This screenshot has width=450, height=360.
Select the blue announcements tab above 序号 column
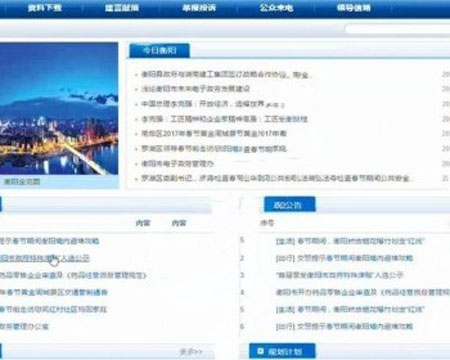point(289,205)
